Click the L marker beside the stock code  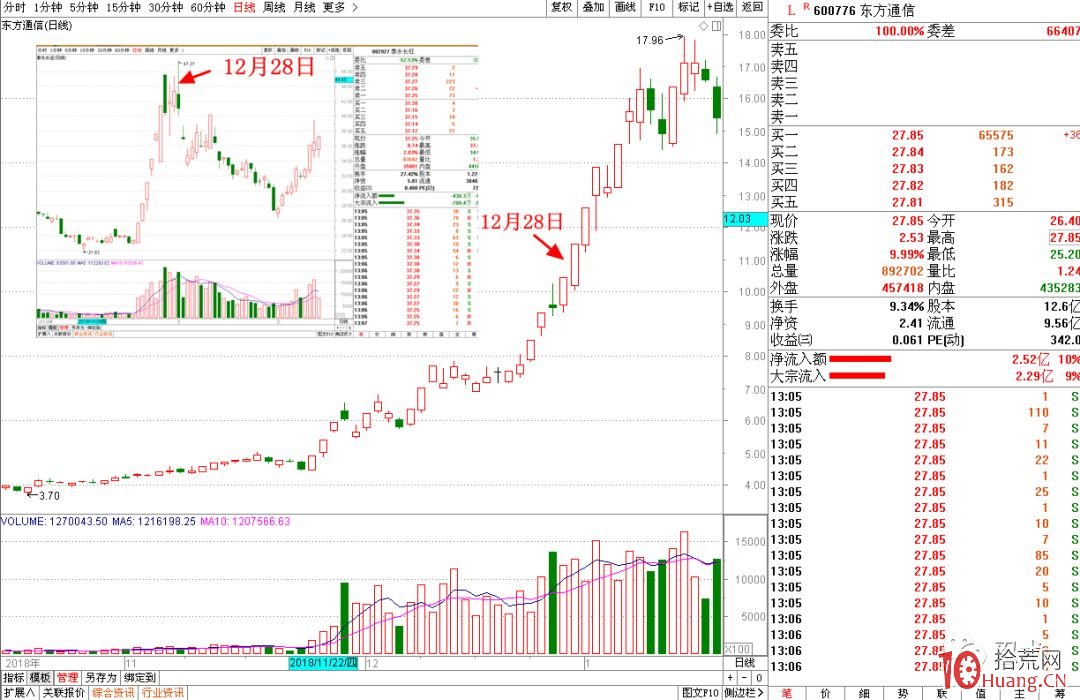tap(791, 10)
